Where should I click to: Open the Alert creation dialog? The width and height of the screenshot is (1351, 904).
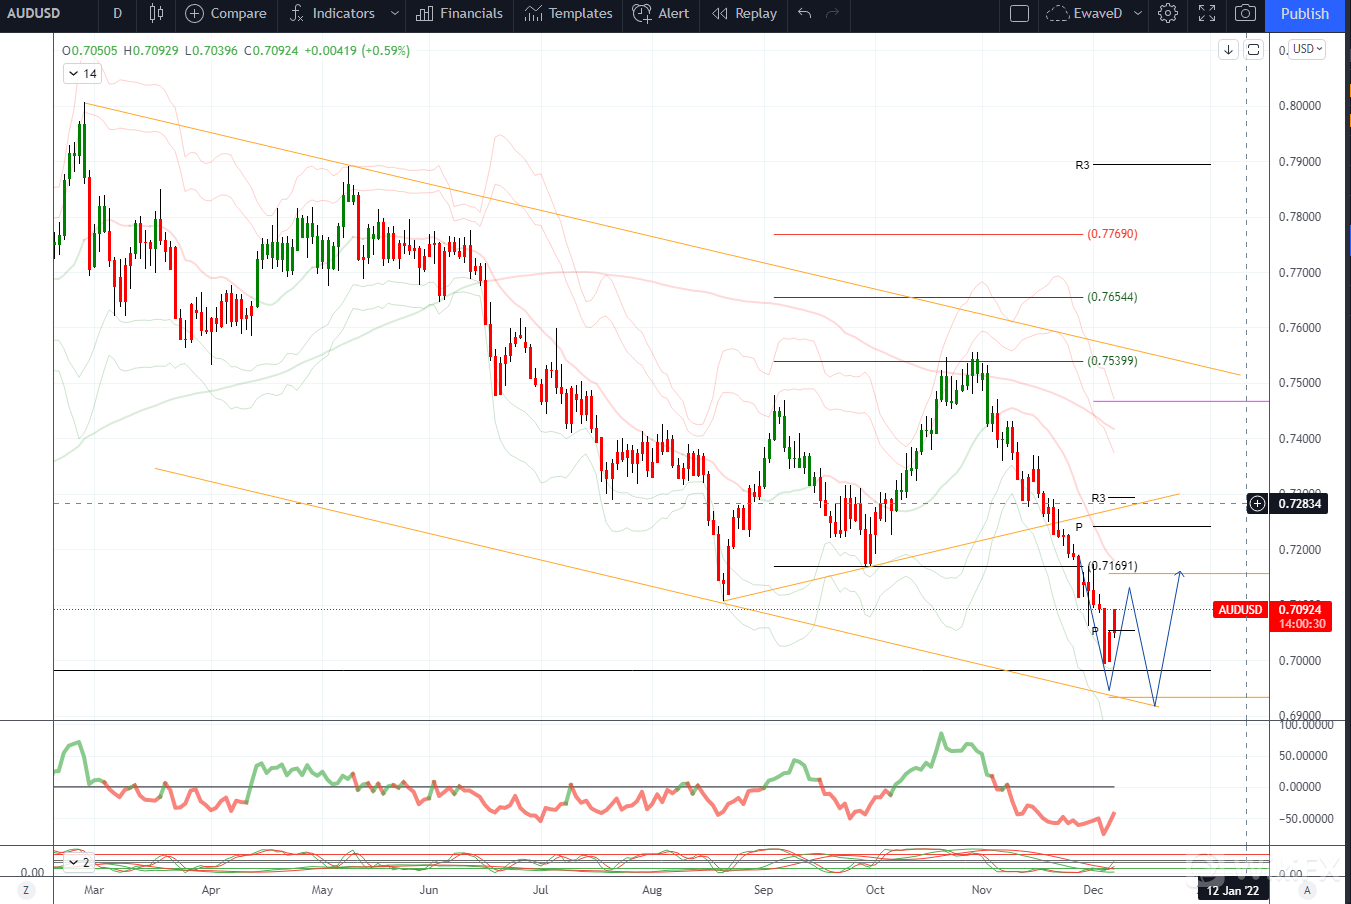coord(661,13)
